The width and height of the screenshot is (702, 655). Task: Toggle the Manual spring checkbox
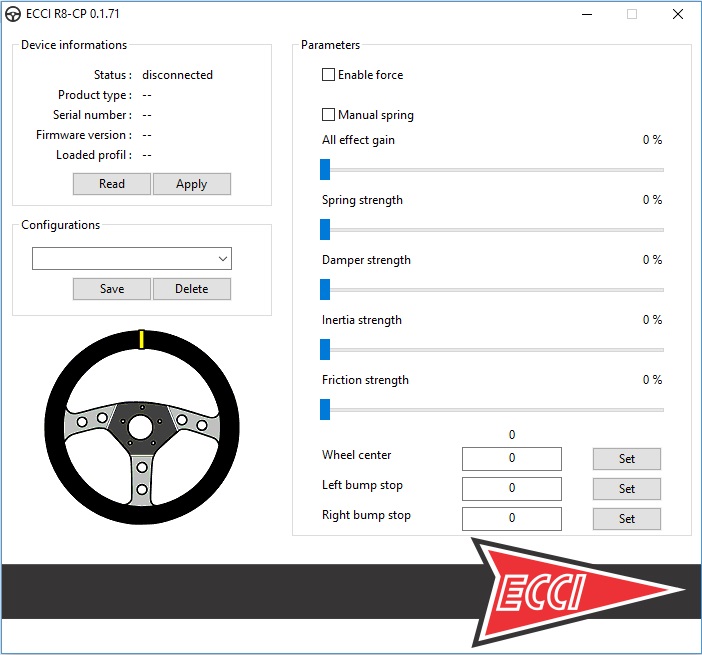pos(328,115)
